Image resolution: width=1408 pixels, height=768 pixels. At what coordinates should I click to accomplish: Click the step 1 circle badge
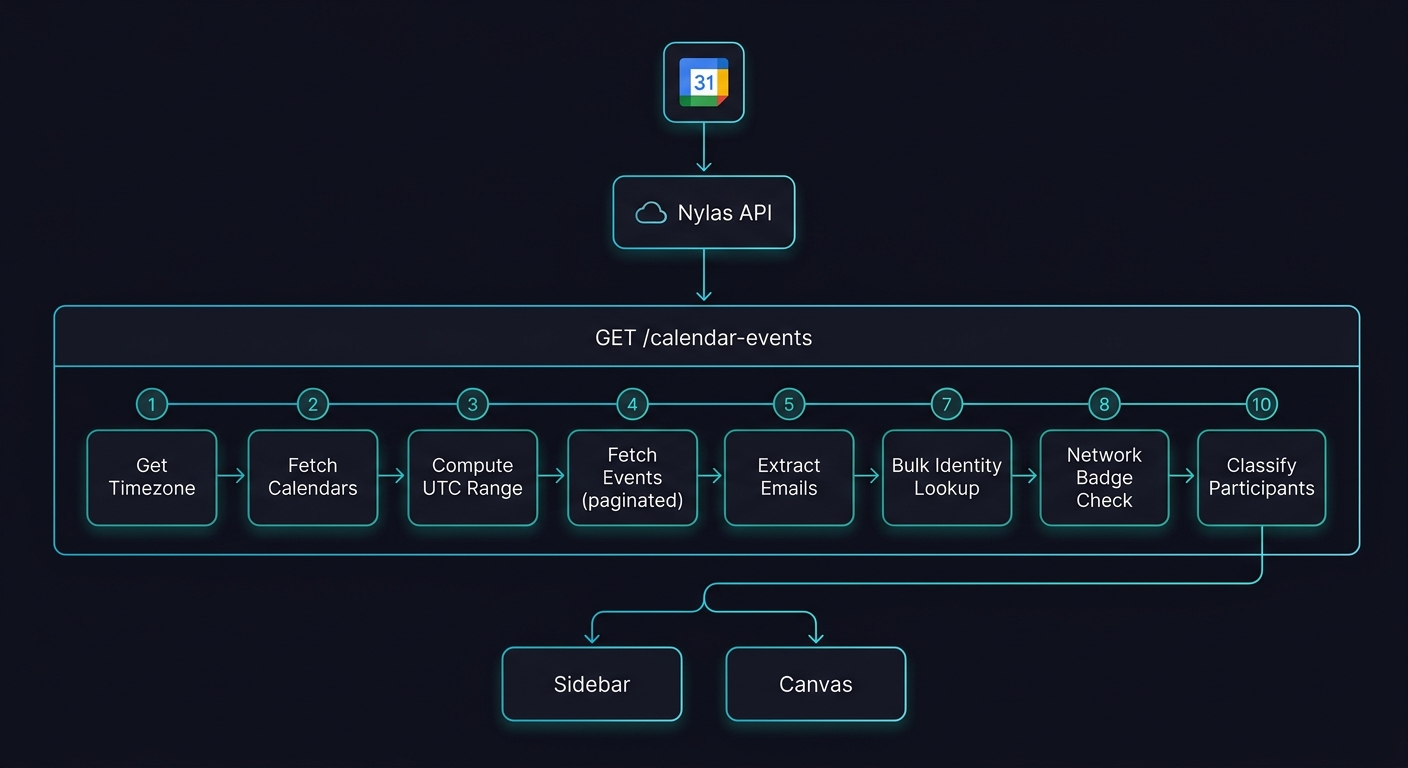(x=152, y=404)
